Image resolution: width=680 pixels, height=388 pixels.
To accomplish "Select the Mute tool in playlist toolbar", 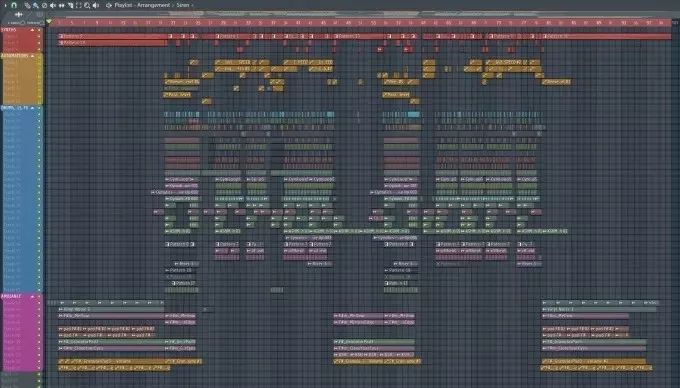I will [x=53, y=6].
